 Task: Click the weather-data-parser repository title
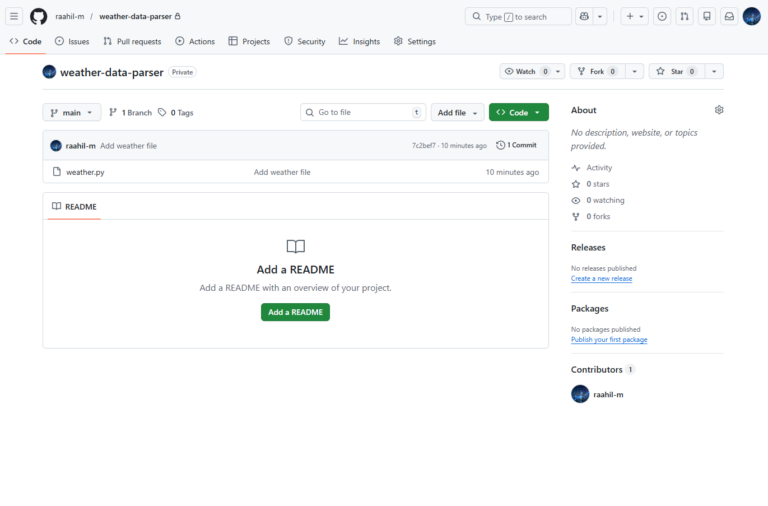coord(112,72)
